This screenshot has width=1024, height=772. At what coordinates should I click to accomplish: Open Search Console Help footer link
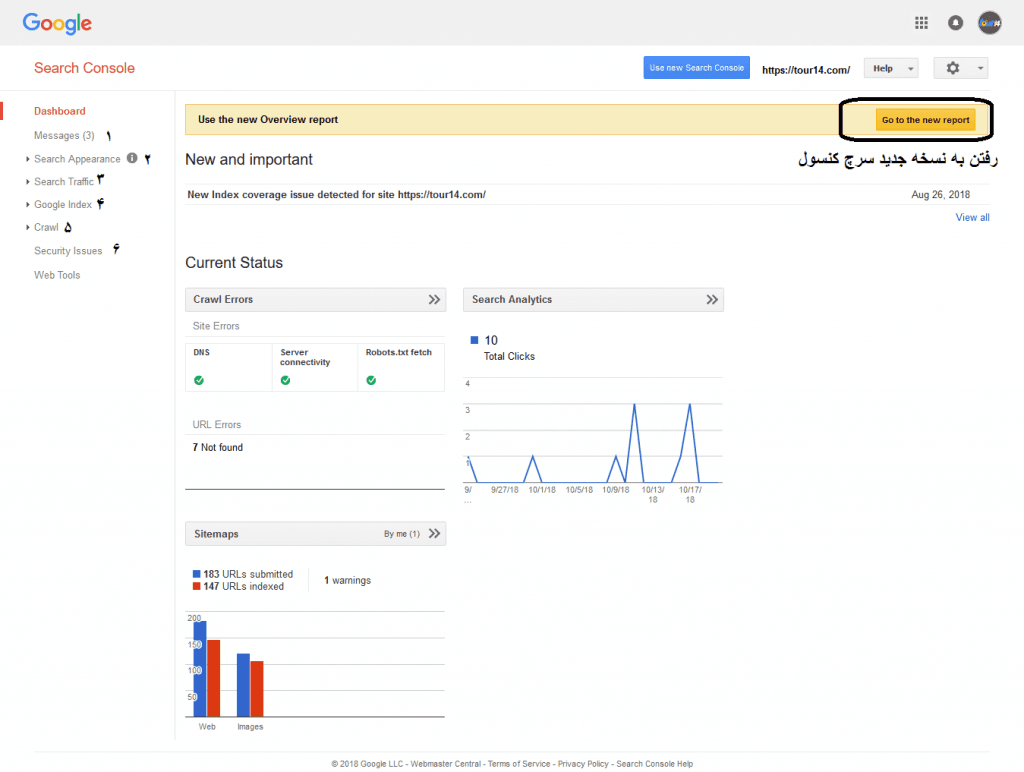[x=654, y=764]
